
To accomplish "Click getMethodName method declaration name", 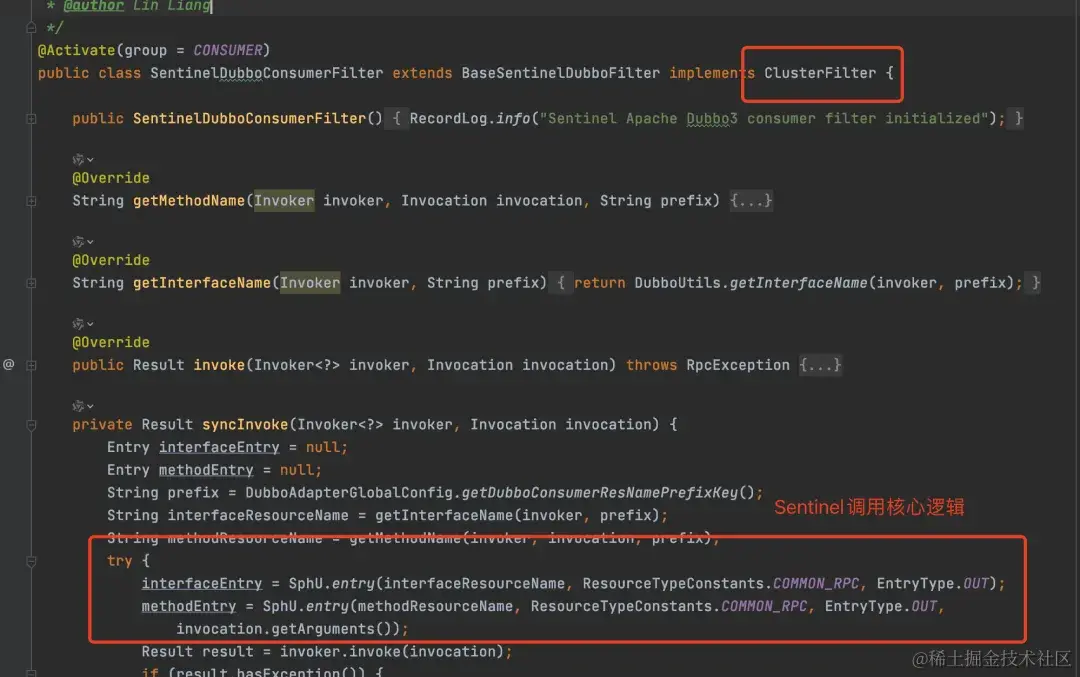I will [x=189, y=200].
